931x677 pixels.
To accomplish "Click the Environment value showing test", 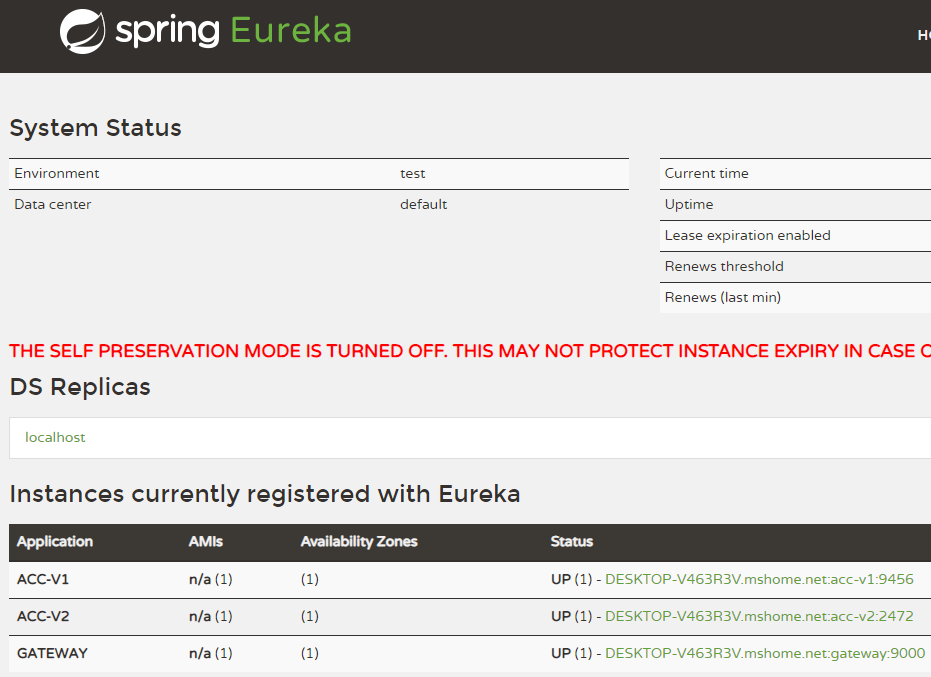I will tap(412, 173).
